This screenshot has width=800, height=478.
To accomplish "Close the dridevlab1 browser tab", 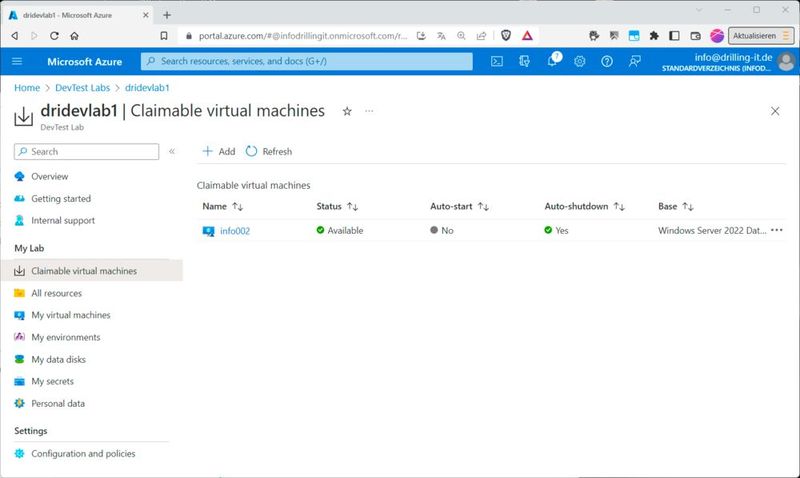I will (x=145, y=15).
